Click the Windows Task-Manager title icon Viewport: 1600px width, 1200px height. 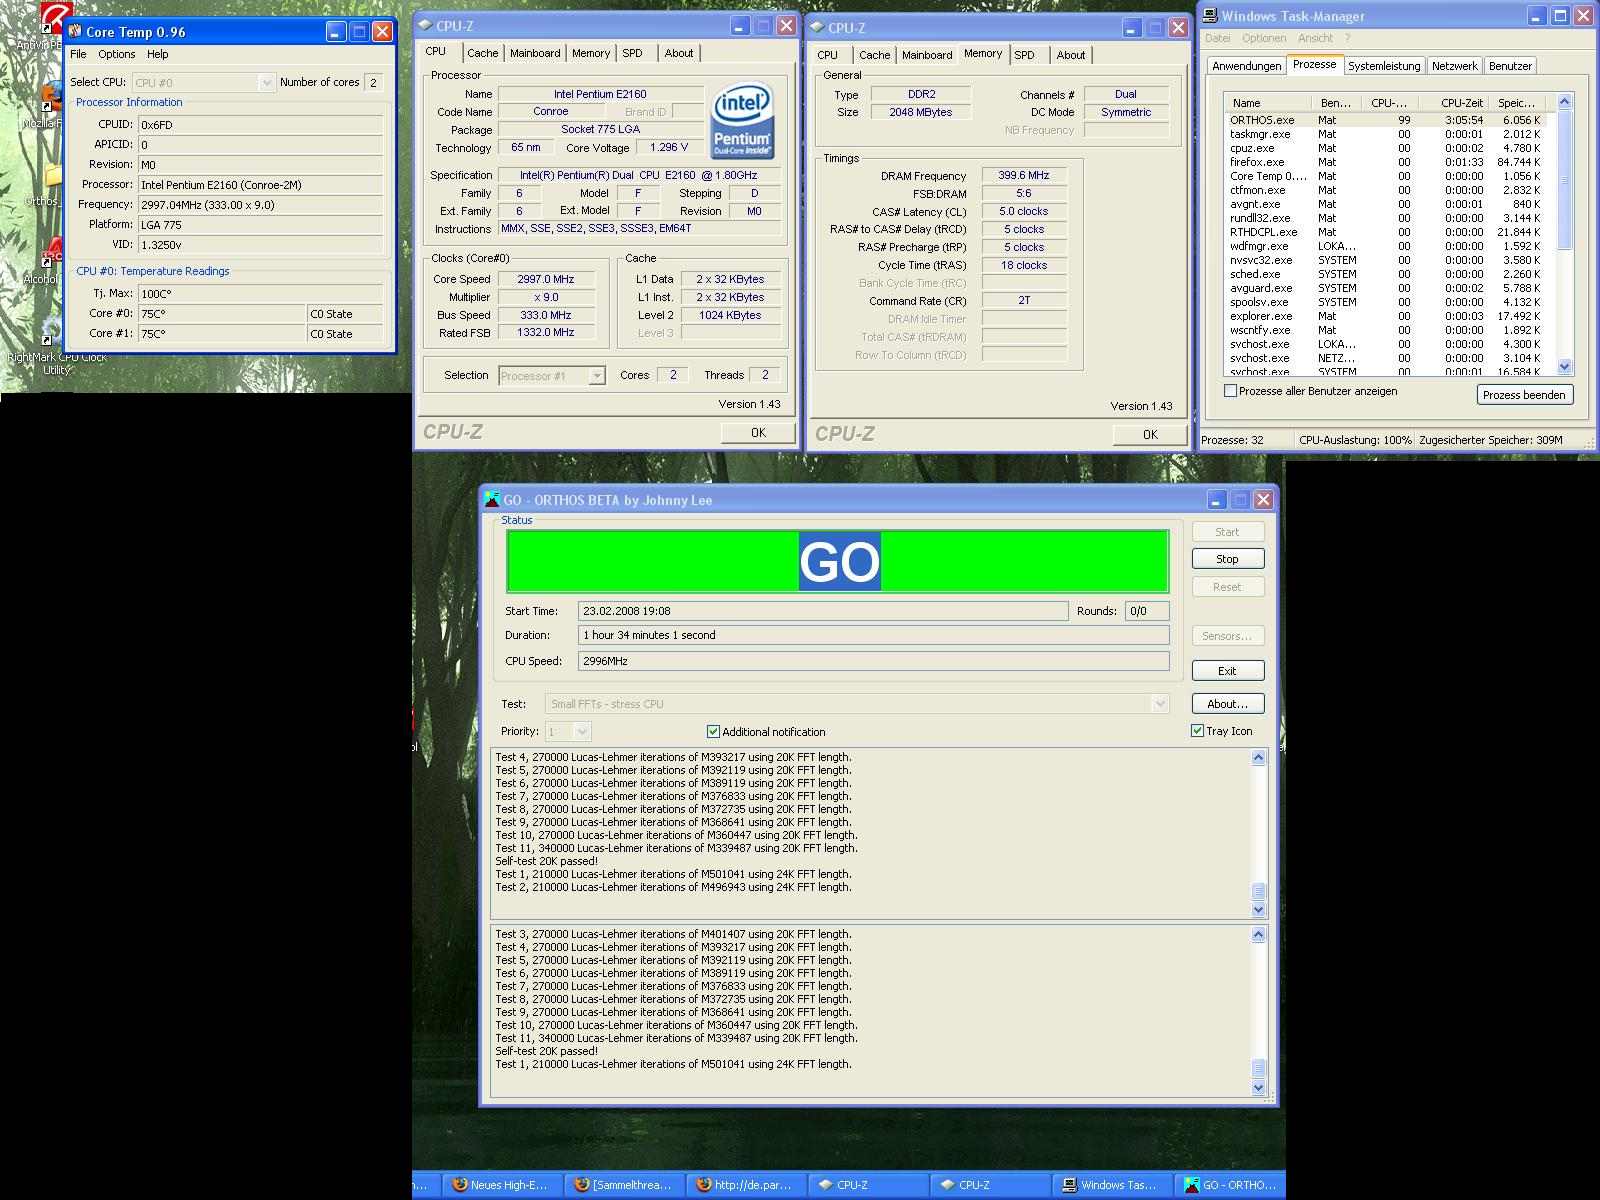coord(1210,16)
